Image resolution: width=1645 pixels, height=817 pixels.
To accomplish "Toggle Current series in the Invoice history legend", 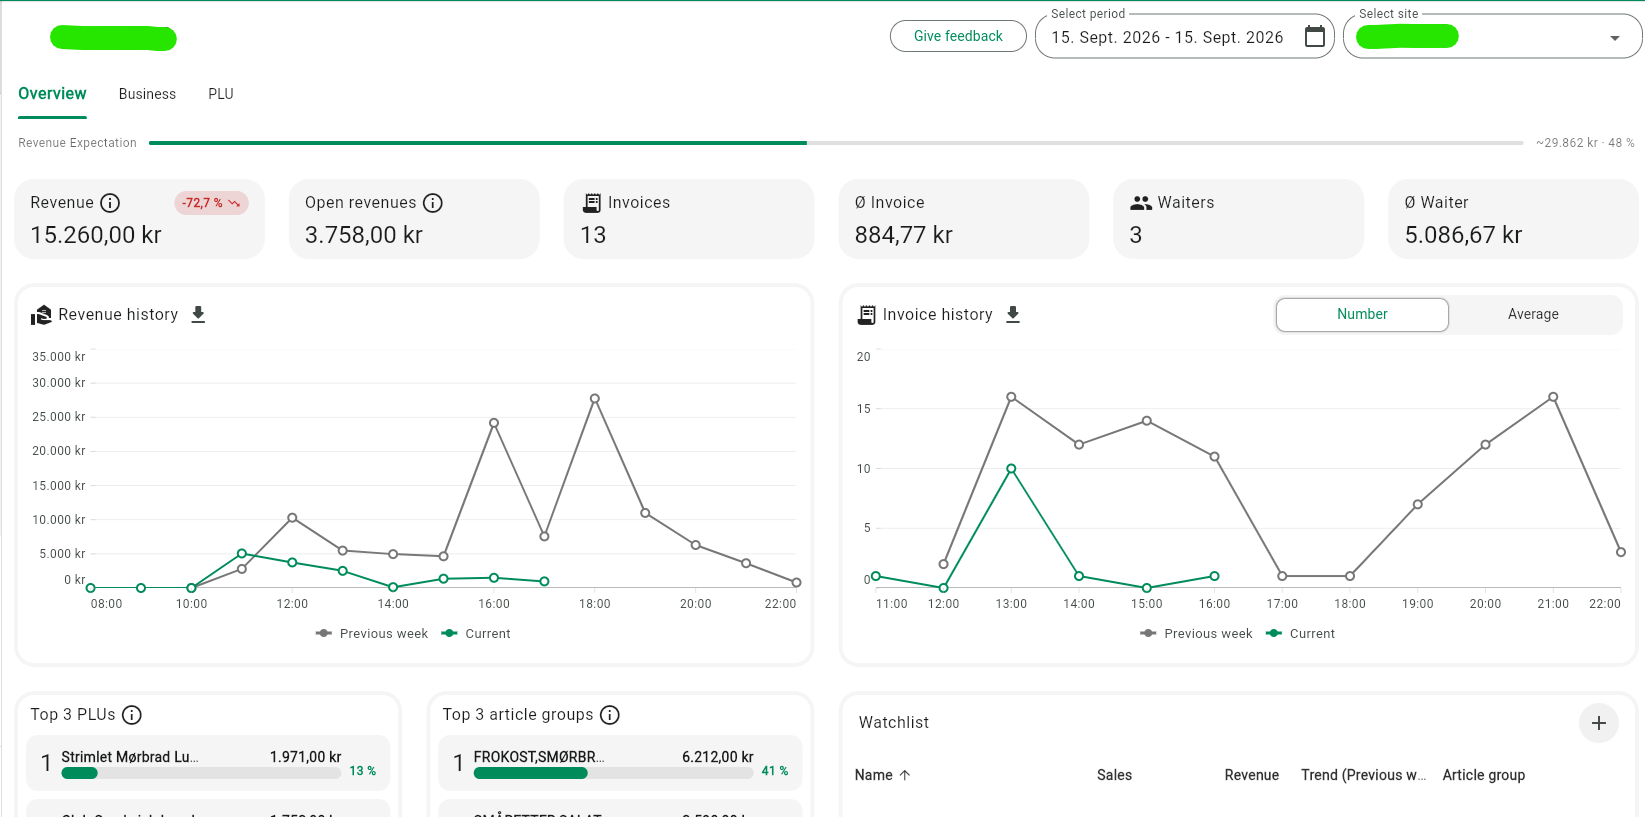I will tap(1300, 634).
